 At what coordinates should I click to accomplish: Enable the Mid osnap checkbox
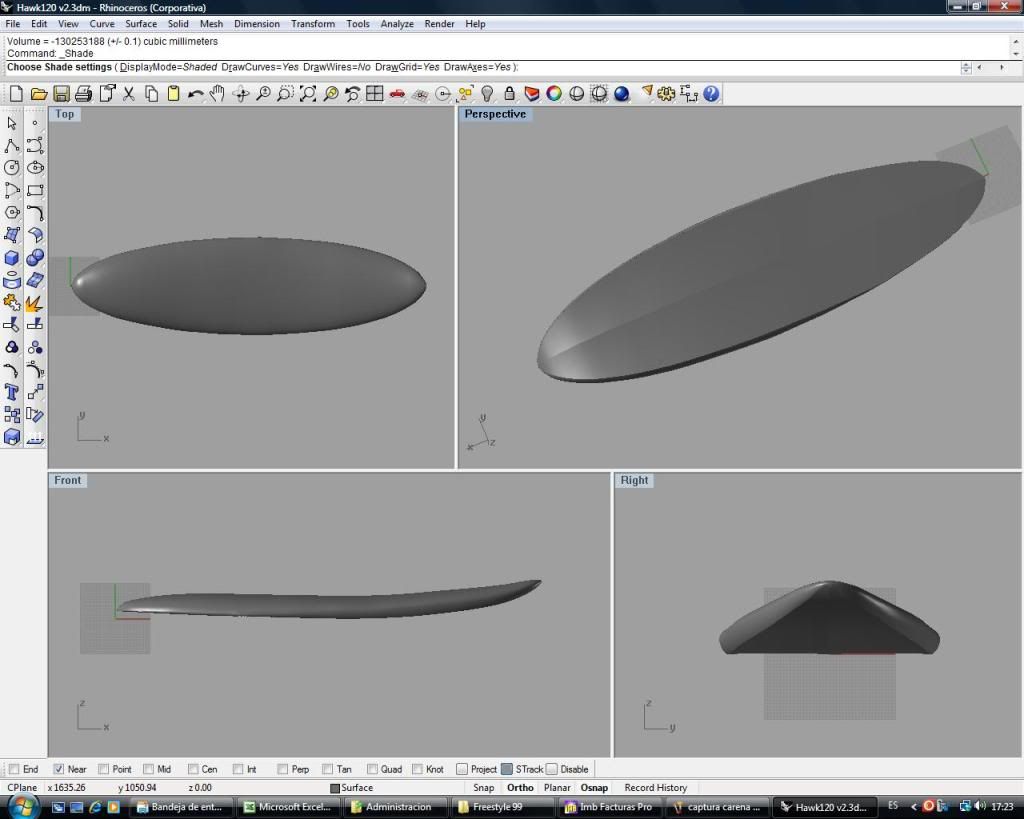point(148,769)
